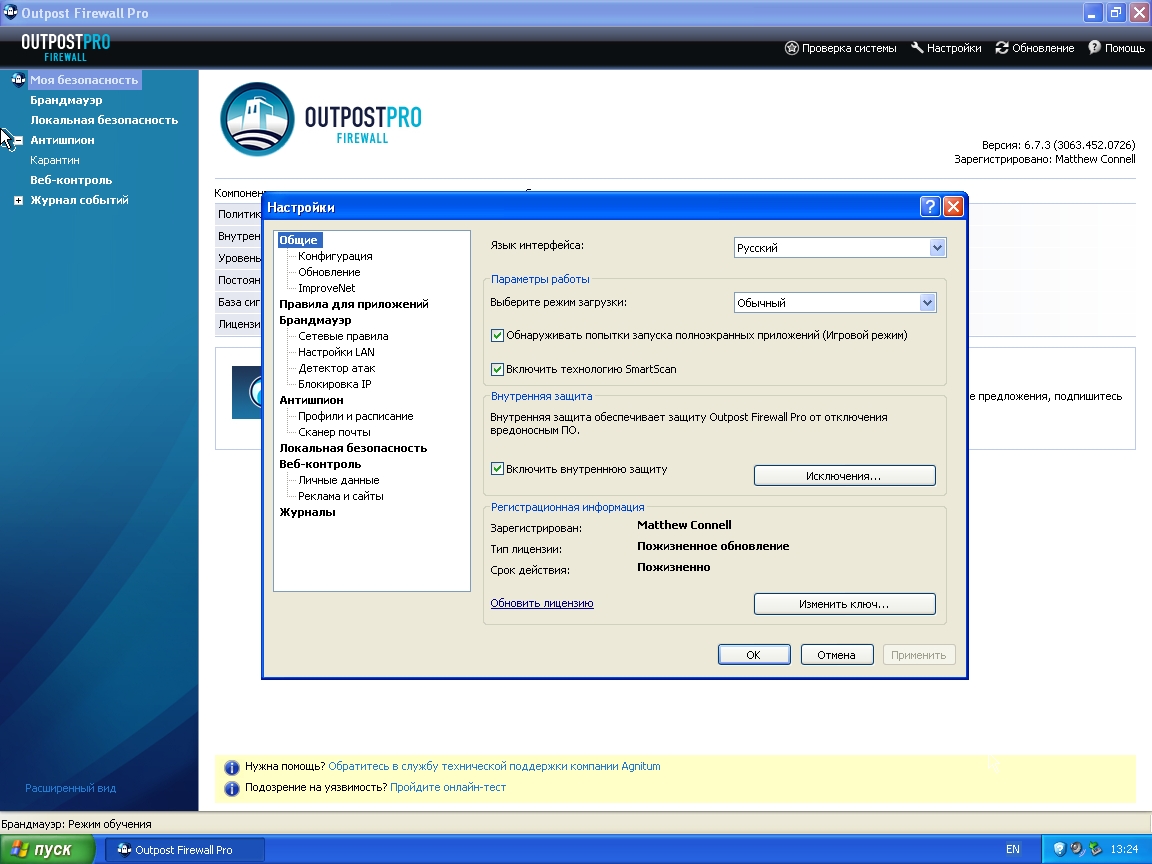Open the пуск start button

[x=48, y=849]
